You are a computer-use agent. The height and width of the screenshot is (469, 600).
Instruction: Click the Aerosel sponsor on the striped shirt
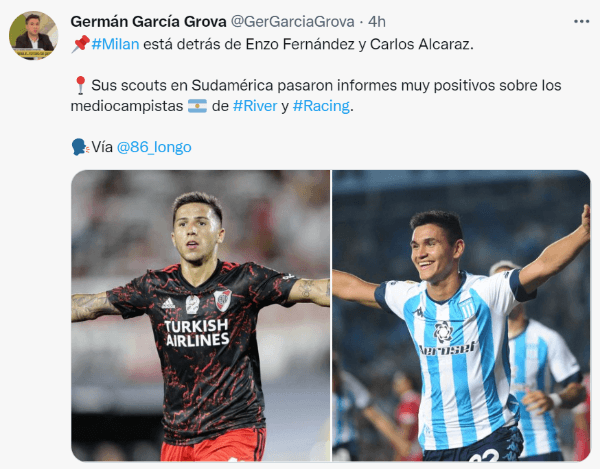[447, 348]
